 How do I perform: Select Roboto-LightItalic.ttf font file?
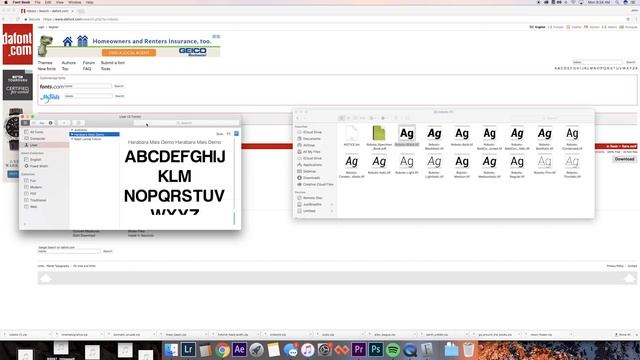pyautogui.click(x=434, y=165)
